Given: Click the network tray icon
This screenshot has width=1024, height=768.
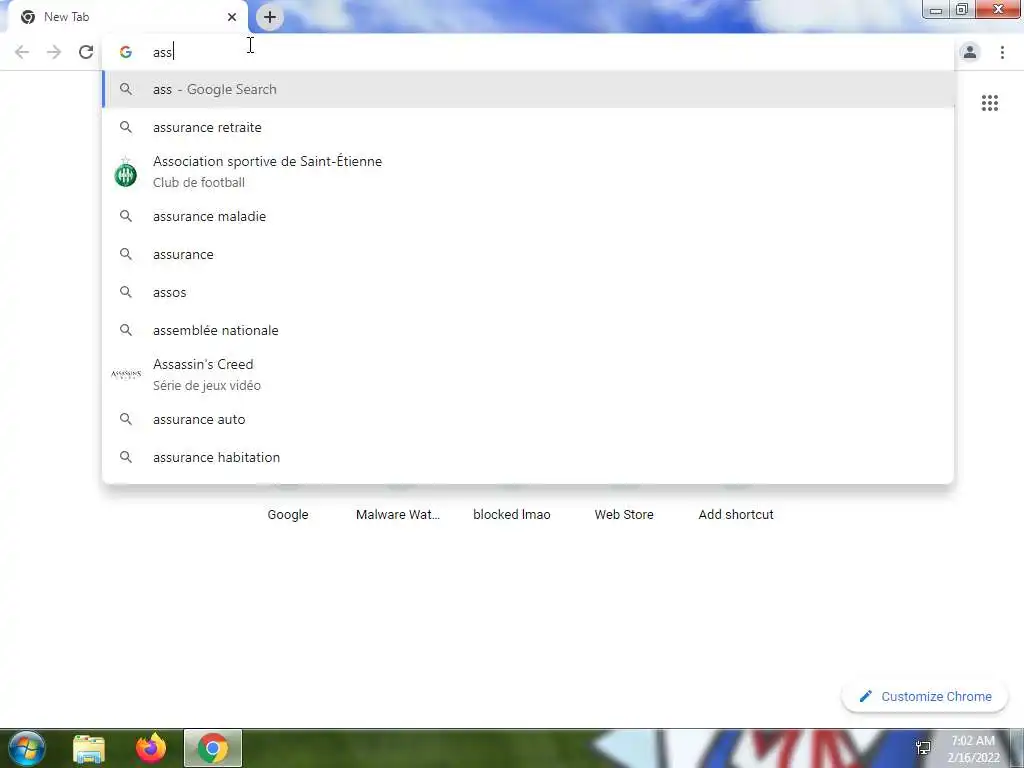Looking at the screenshot, I should coord(923,748).
